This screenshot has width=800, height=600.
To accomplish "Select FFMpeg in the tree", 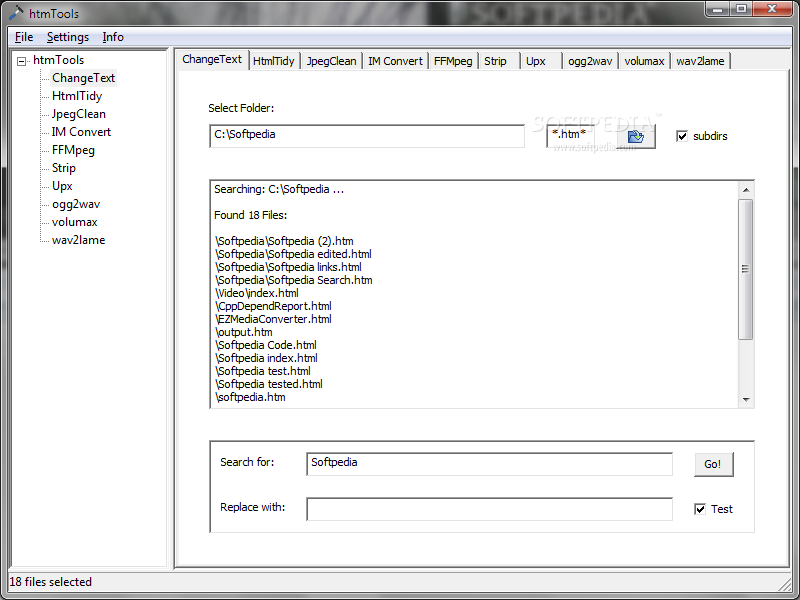I will (x=73, y=150).
